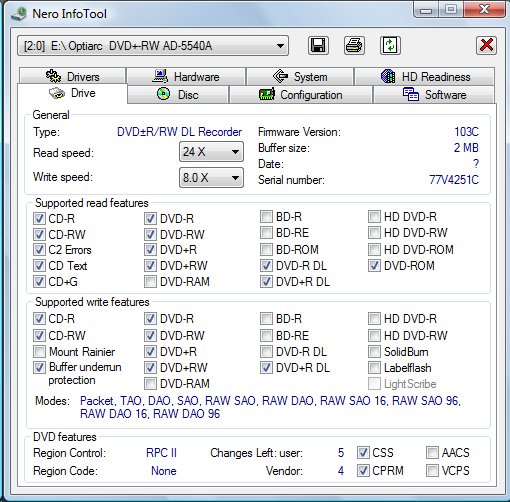Switch to the Software tab
Viewport: 510px width, 502px height.
(434, 95)
